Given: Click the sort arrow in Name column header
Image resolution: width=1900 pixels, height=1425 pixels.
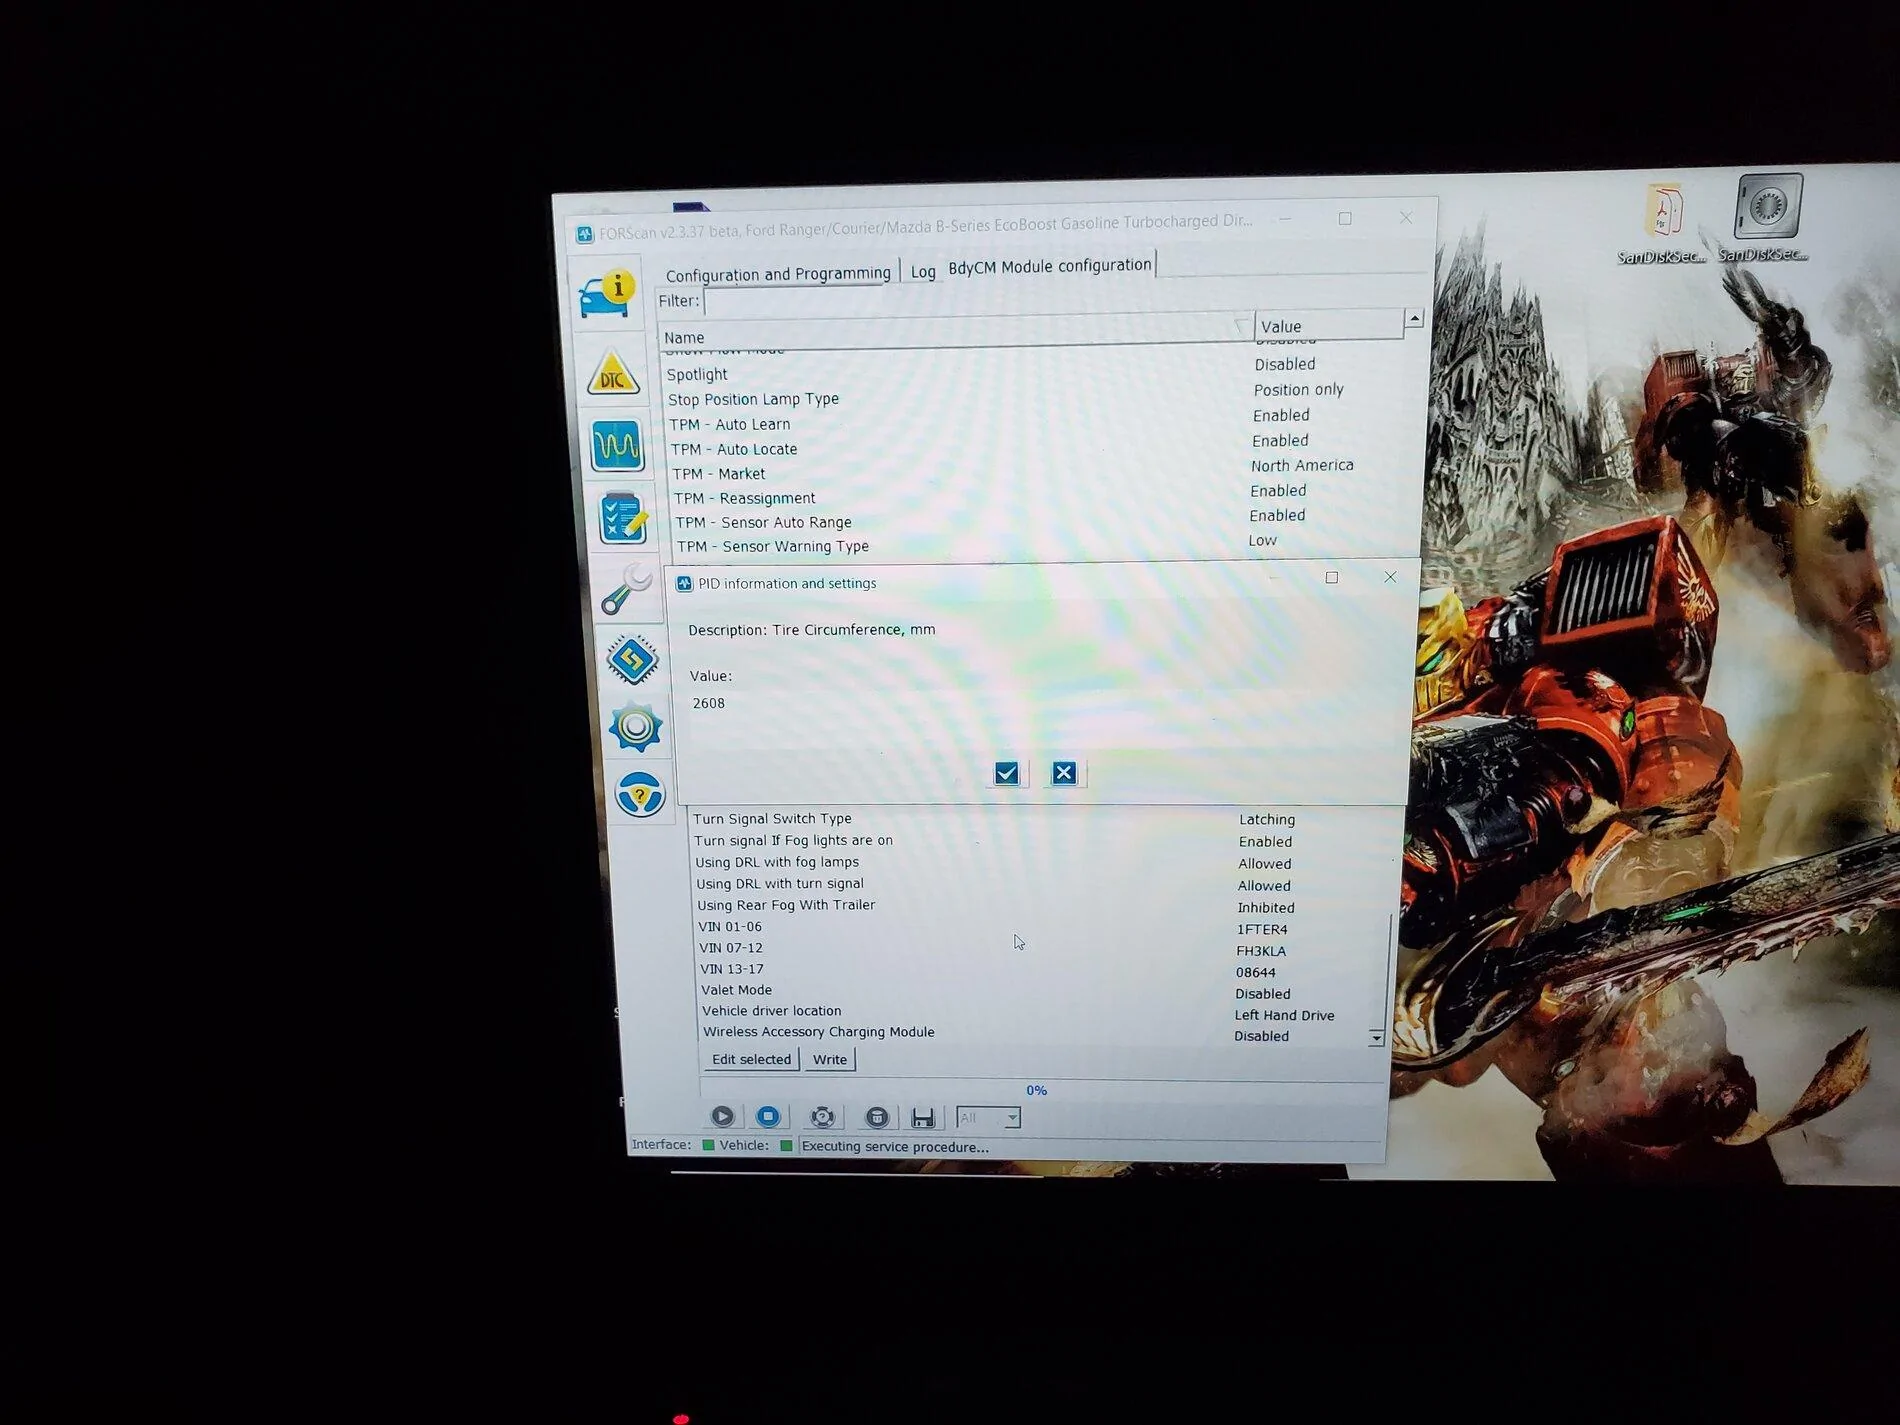Looking at the screenshot, I should coord(1241,326).
